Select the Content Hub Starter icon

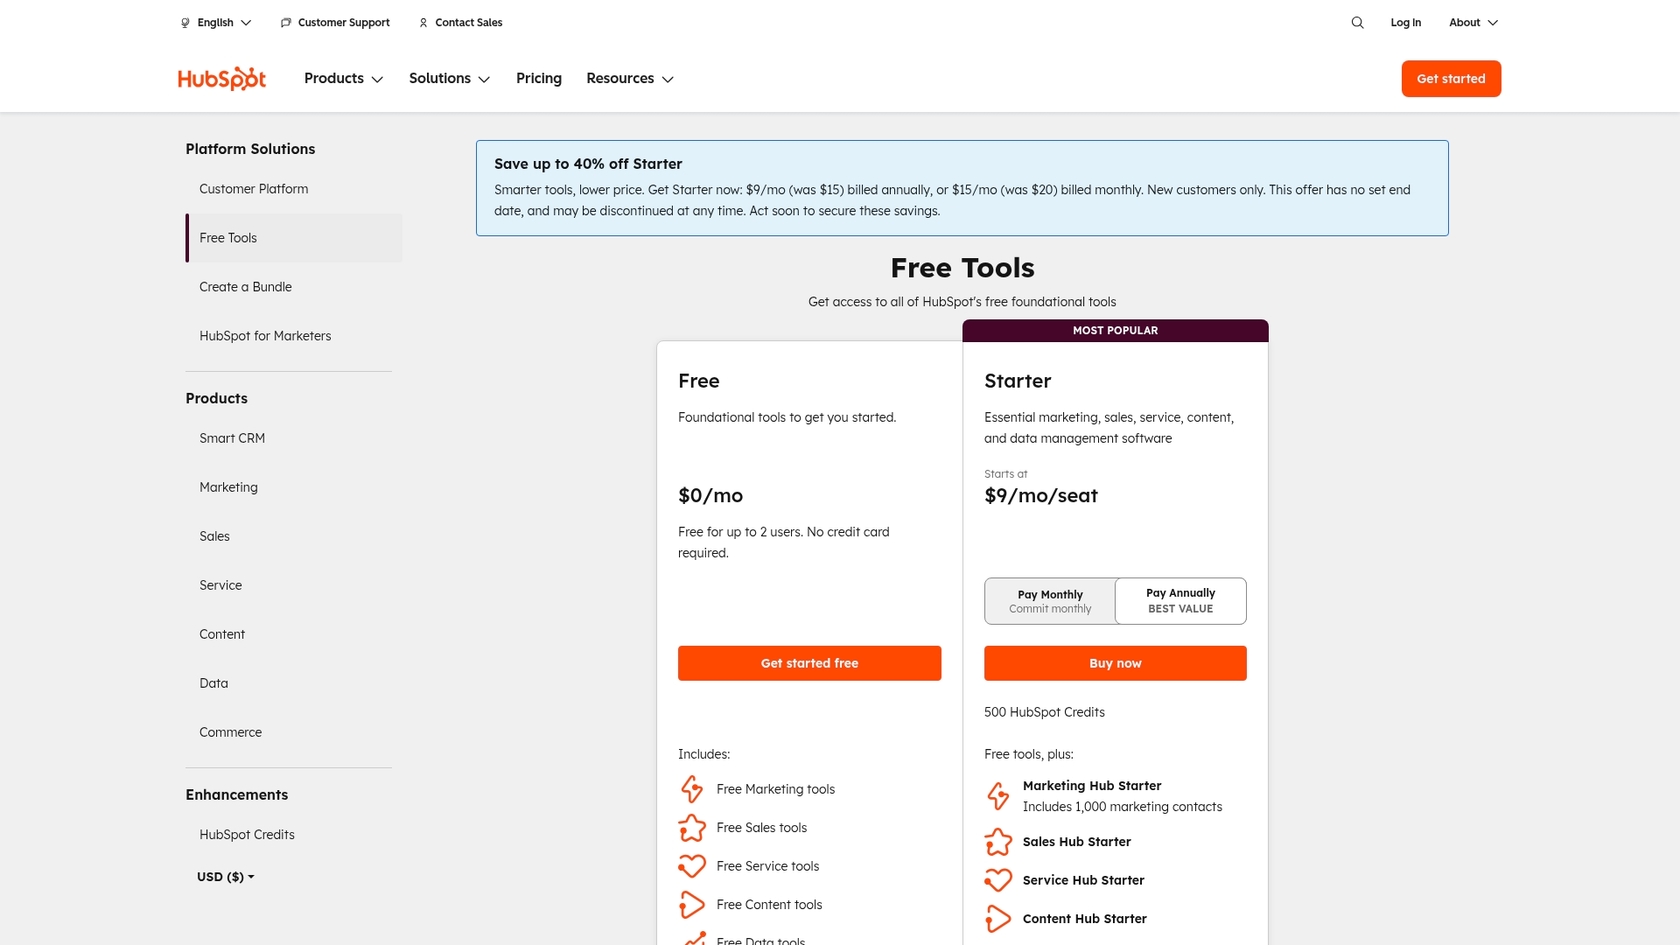click(x=998, y=918)
